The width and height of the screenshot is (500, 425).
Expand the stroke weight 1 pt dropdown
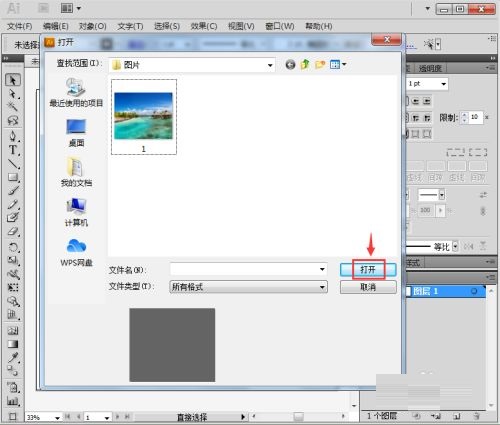pos(444,84)
